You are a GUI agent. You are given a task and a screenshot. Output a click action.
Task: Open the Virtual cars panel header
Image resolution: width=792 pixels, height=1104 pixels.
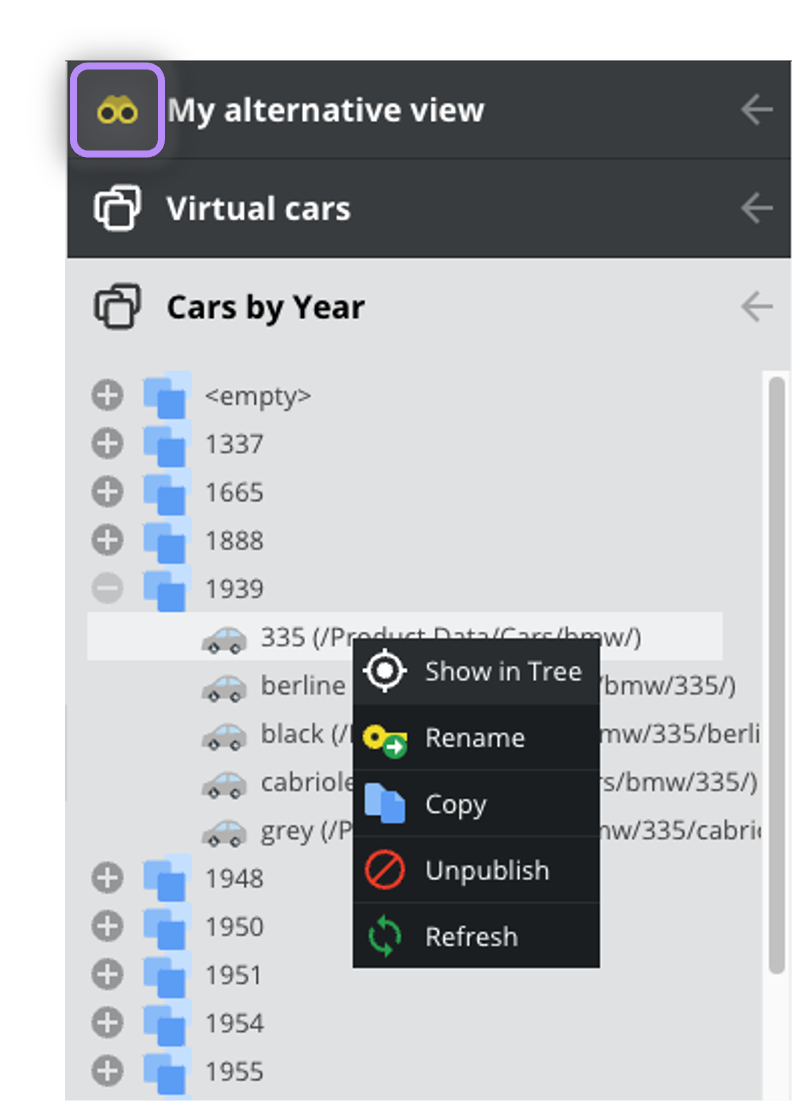429,208
